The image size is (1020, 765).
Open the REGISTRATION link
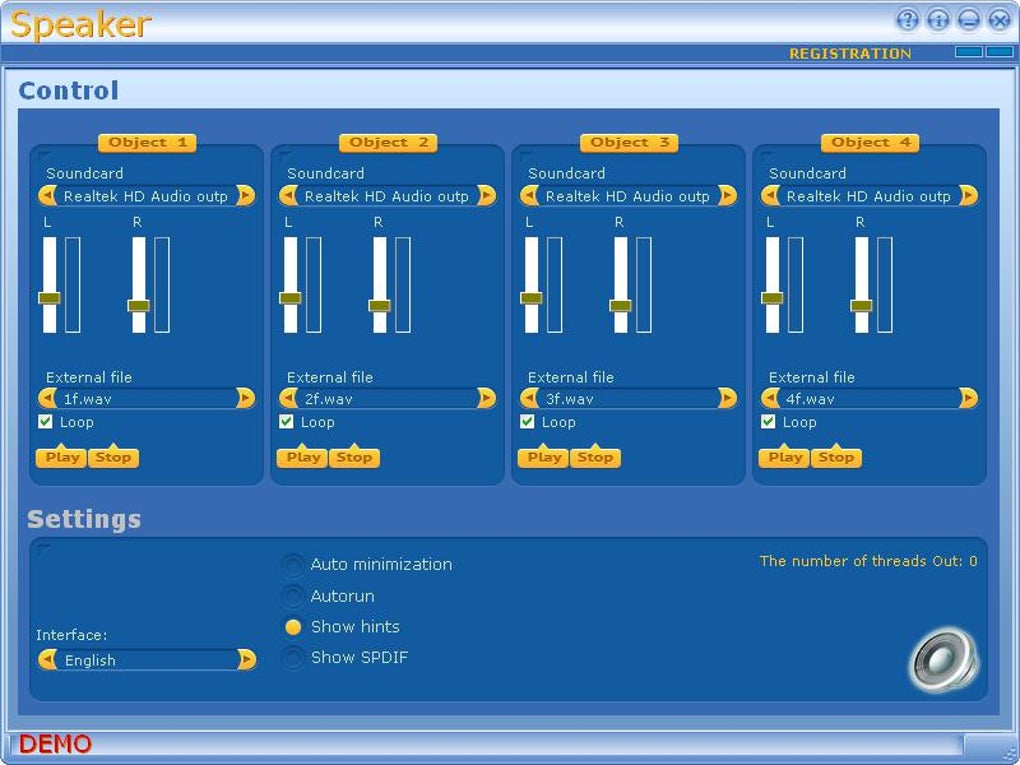(x=850, y=53)
